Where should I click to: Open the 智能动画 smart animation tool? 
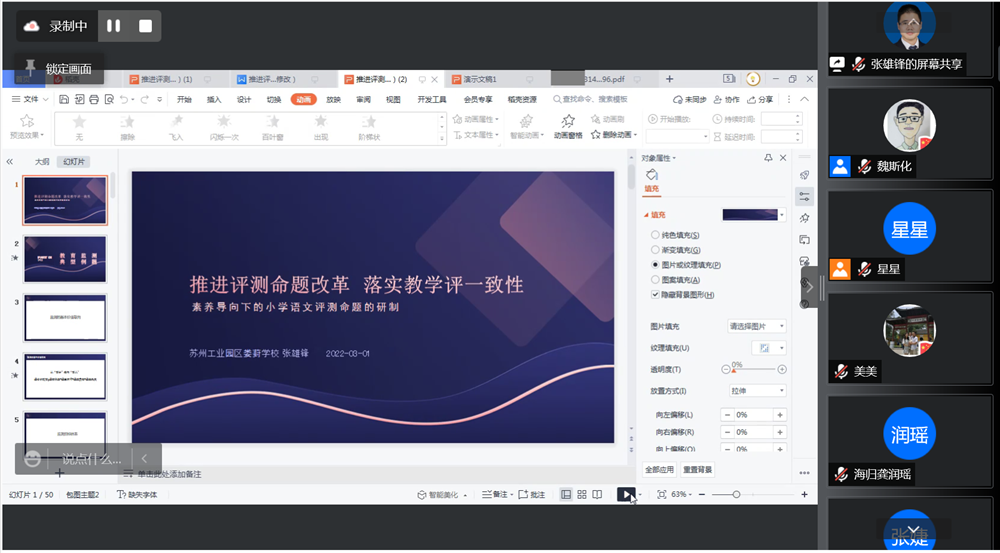[526, 128]
